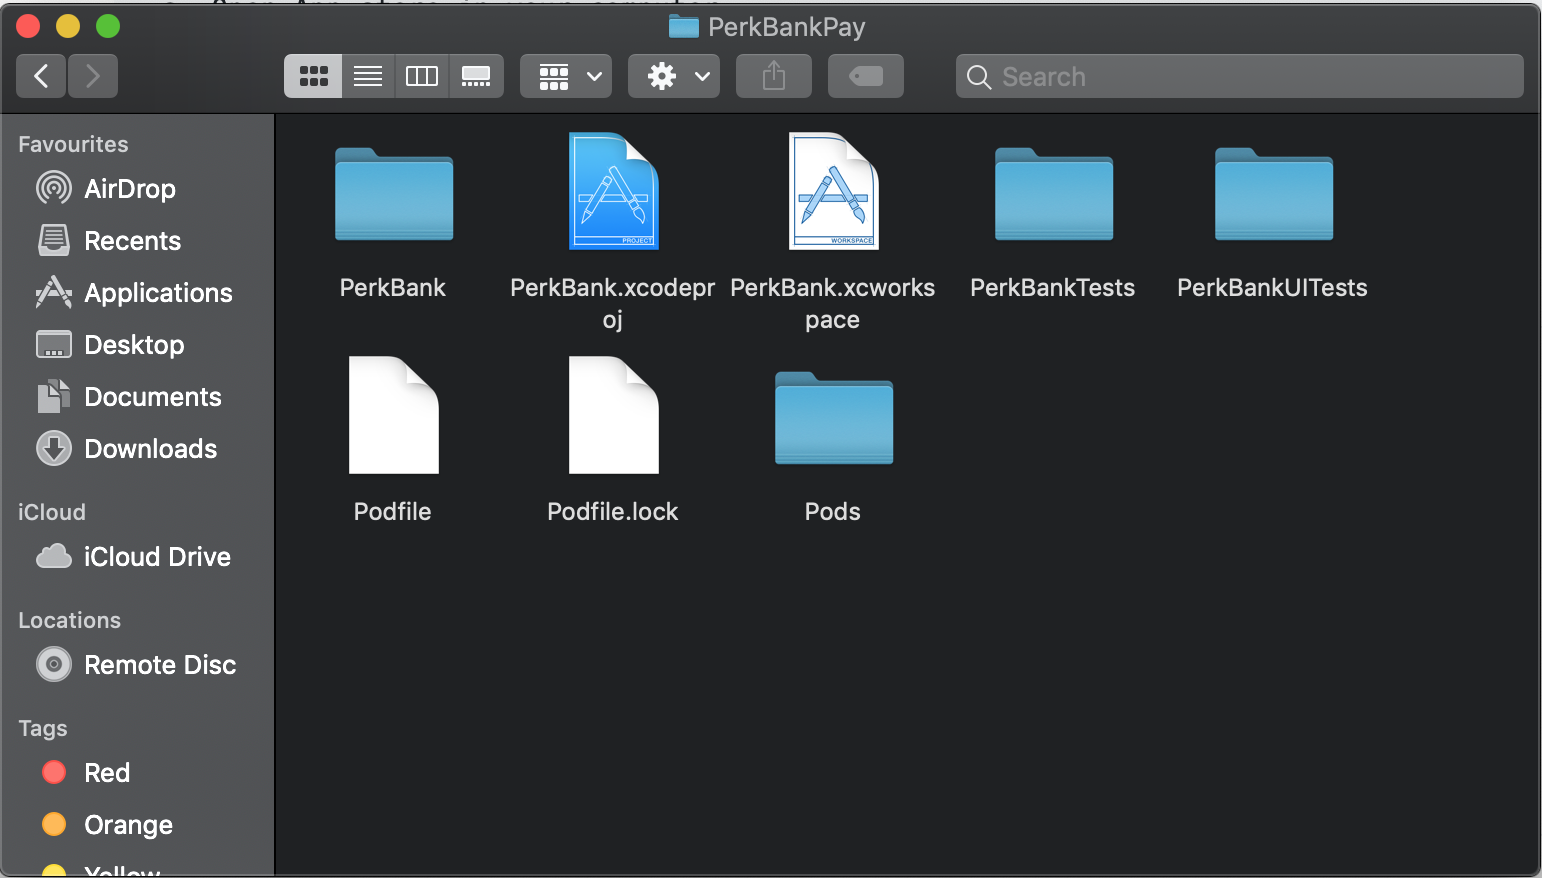Open the Podfile.lock file

[613, 415]
